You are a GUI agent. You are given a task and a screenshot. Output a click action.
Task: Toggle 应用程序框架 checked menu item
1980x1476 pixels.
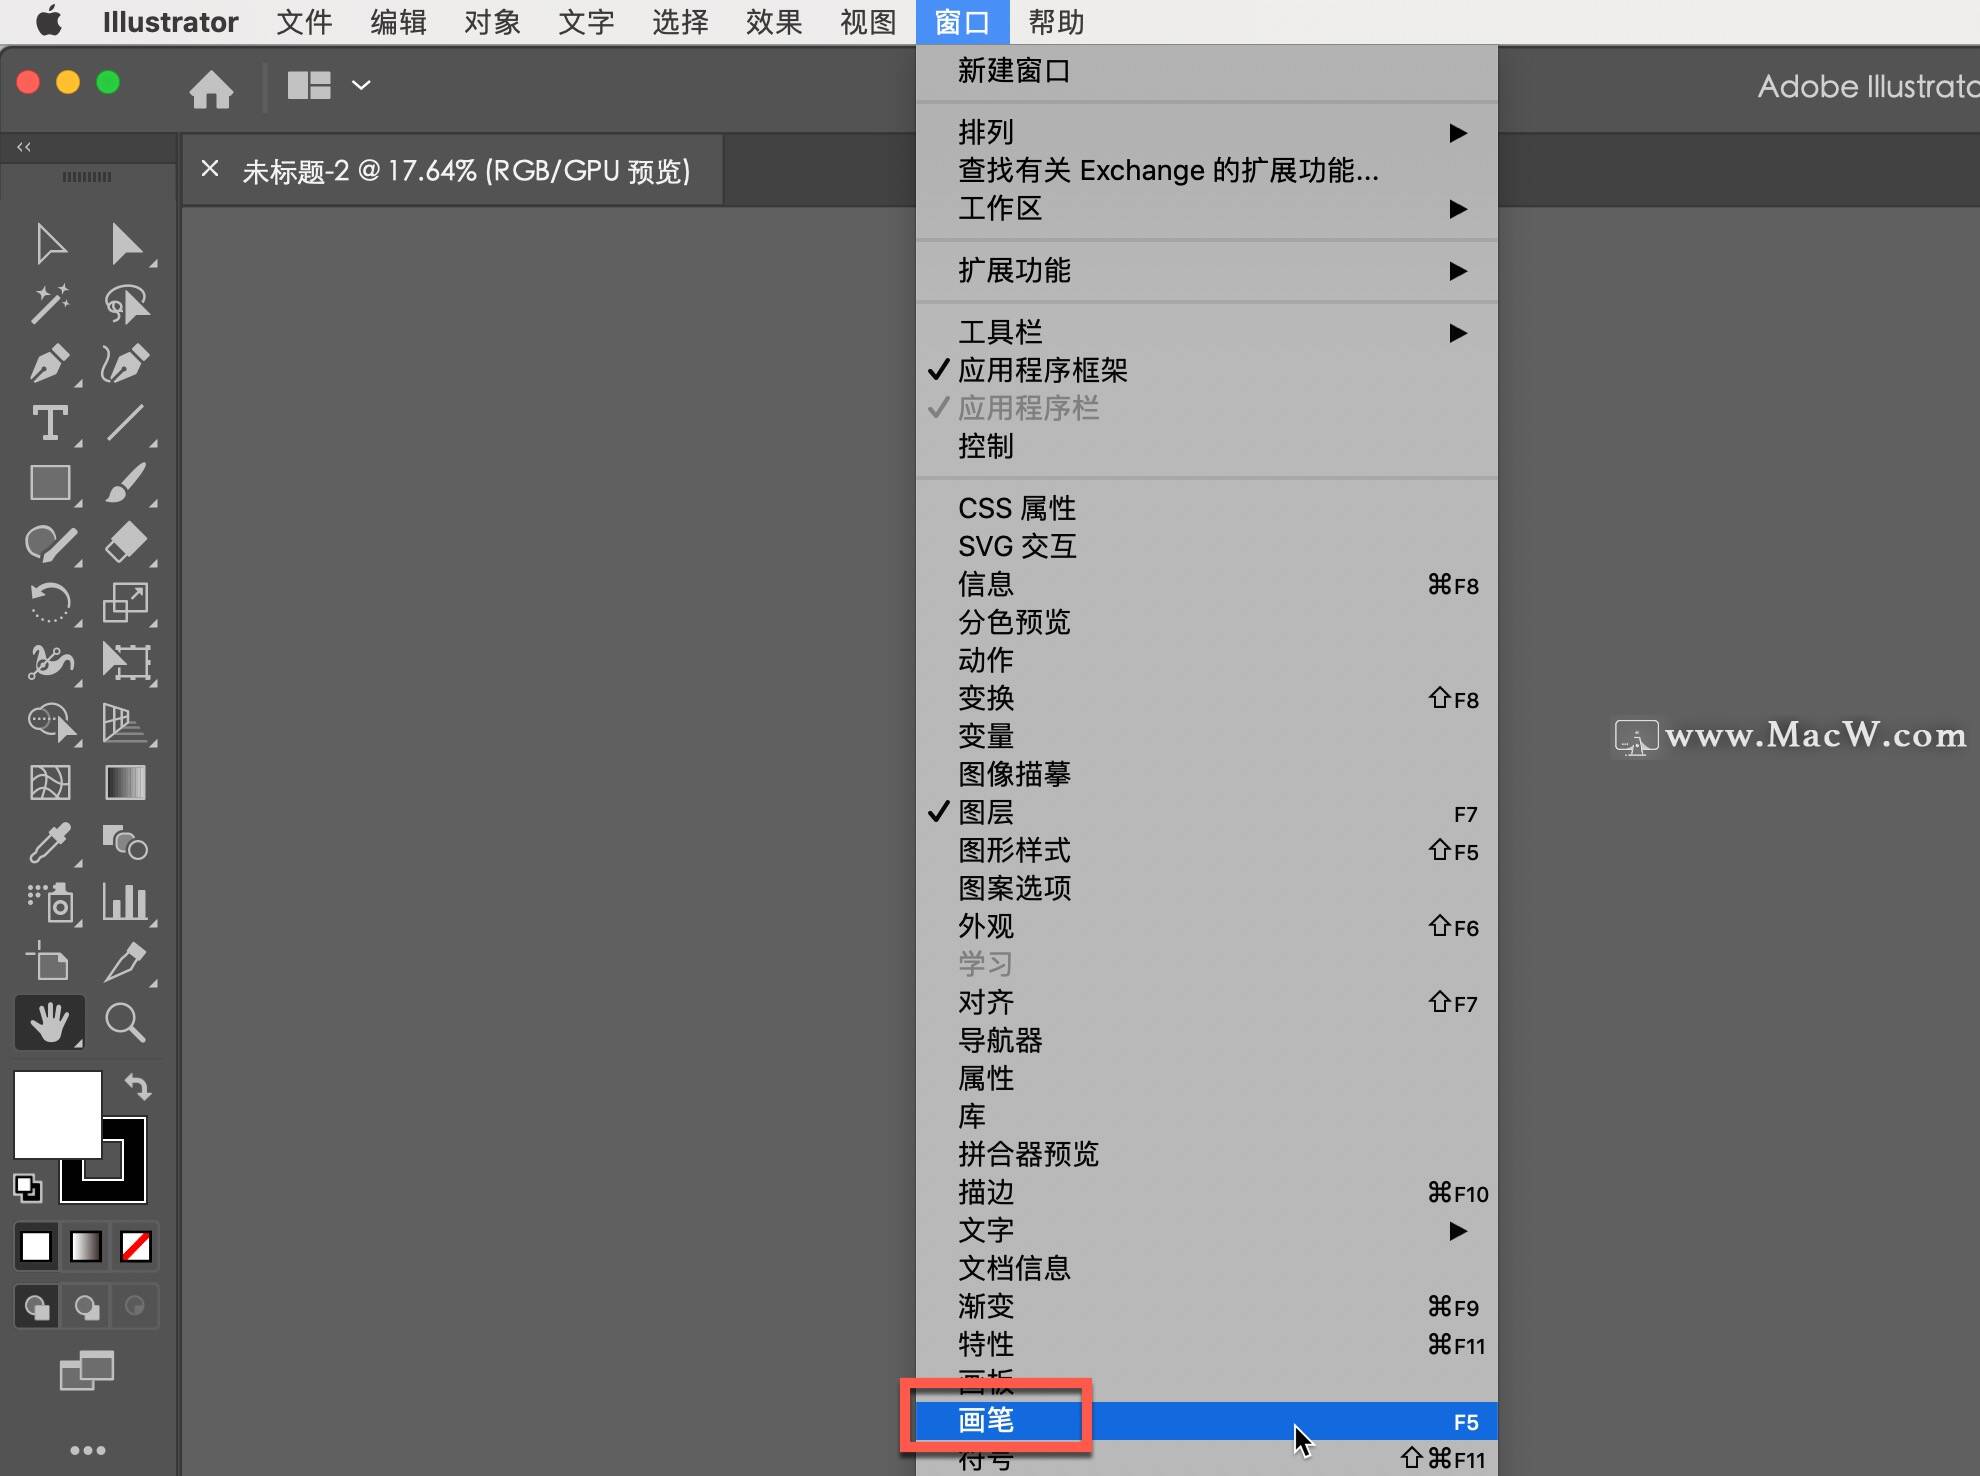(x=1207, y=370)
